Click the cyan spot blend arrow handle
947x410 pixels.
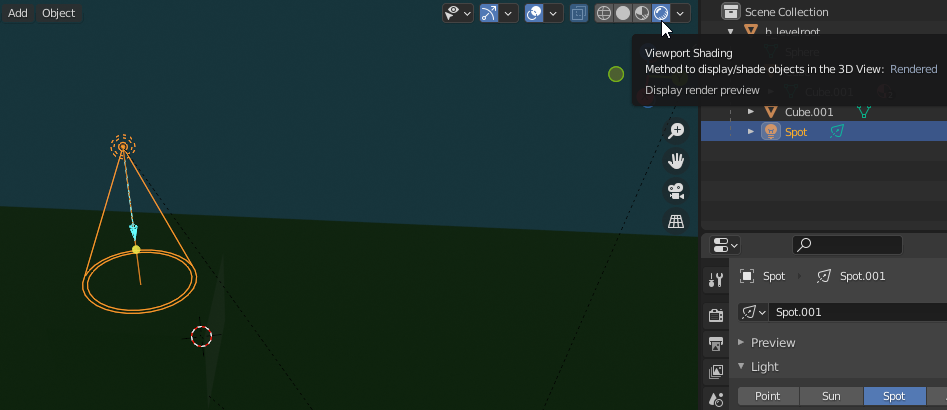coord(133,231)
